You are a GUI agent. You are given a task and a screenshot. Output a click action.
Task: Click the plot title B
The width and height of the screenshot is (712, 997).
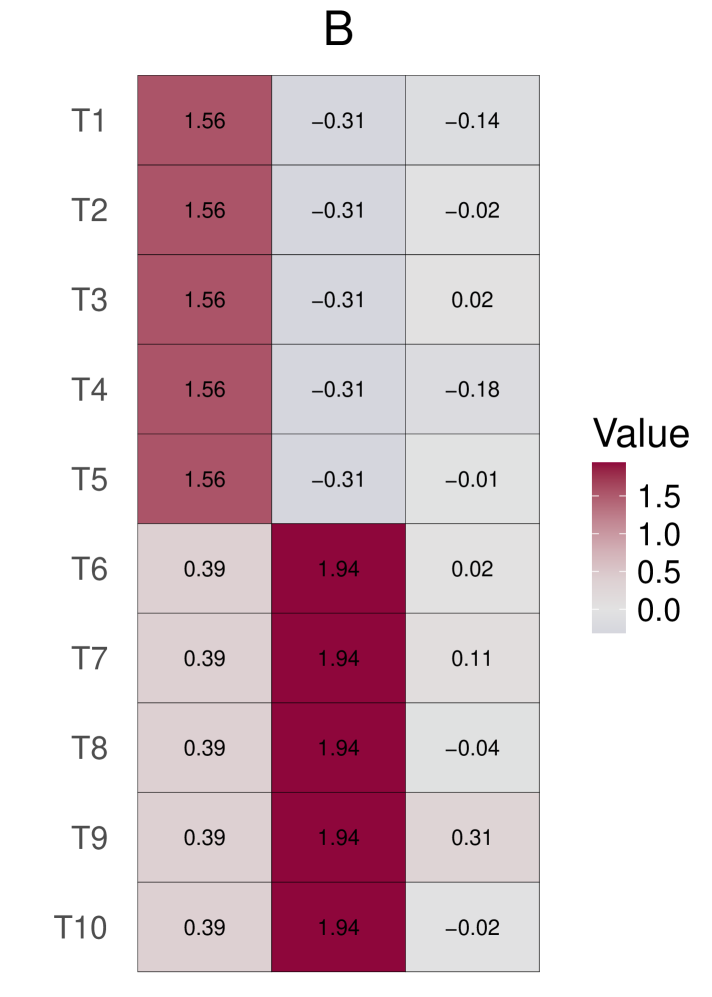pos(339,31)
